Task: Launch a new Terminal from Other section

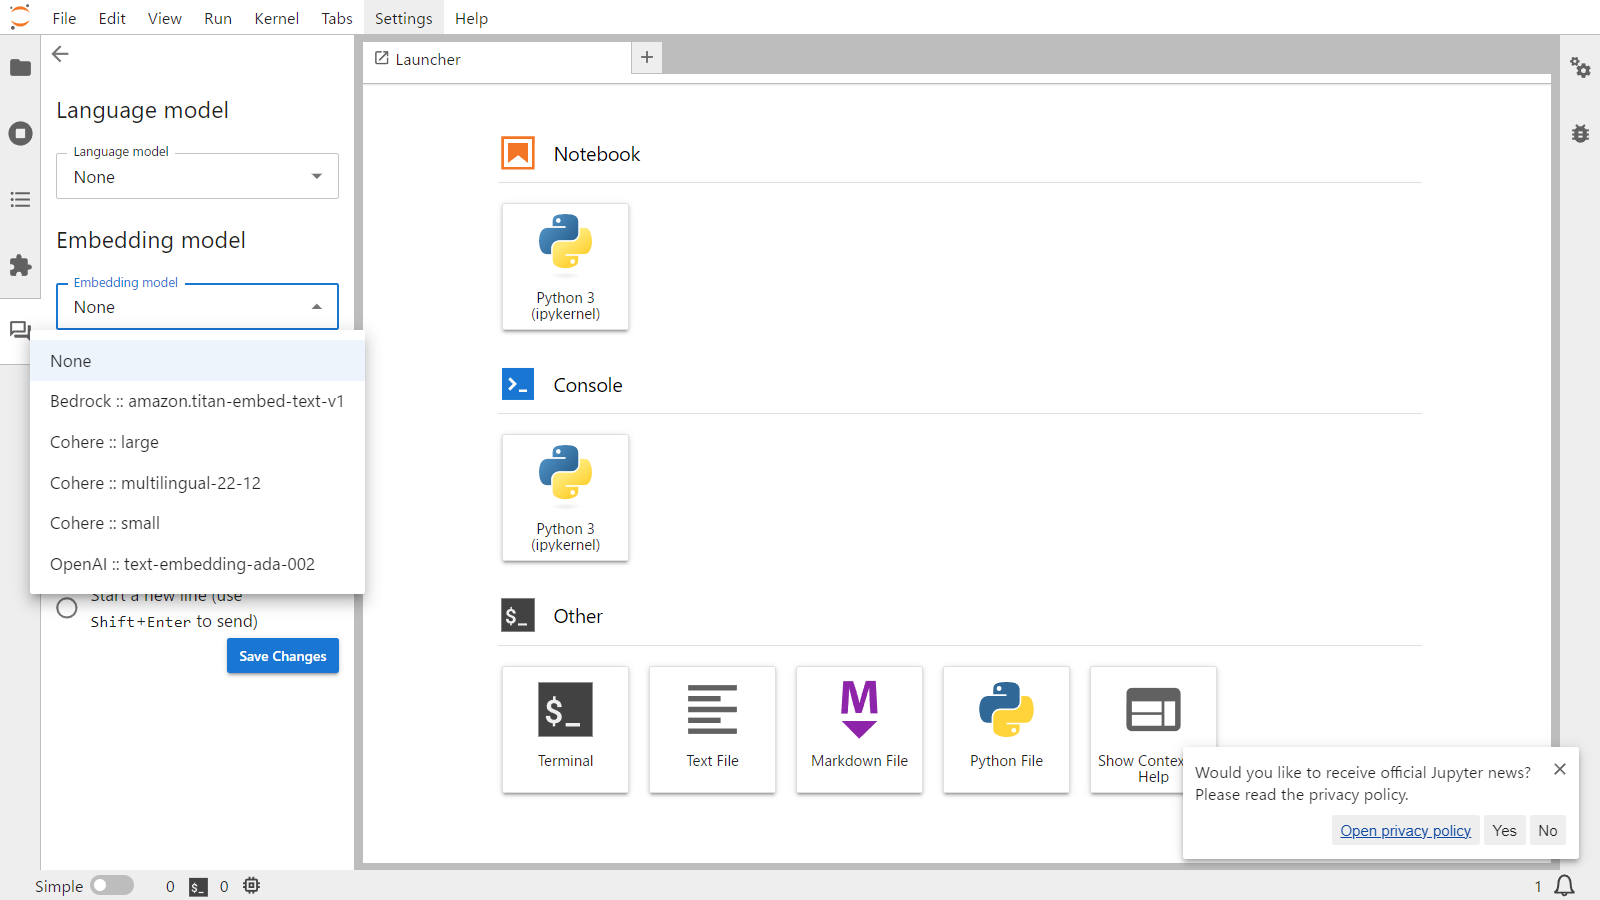Action: pos(565,730)
